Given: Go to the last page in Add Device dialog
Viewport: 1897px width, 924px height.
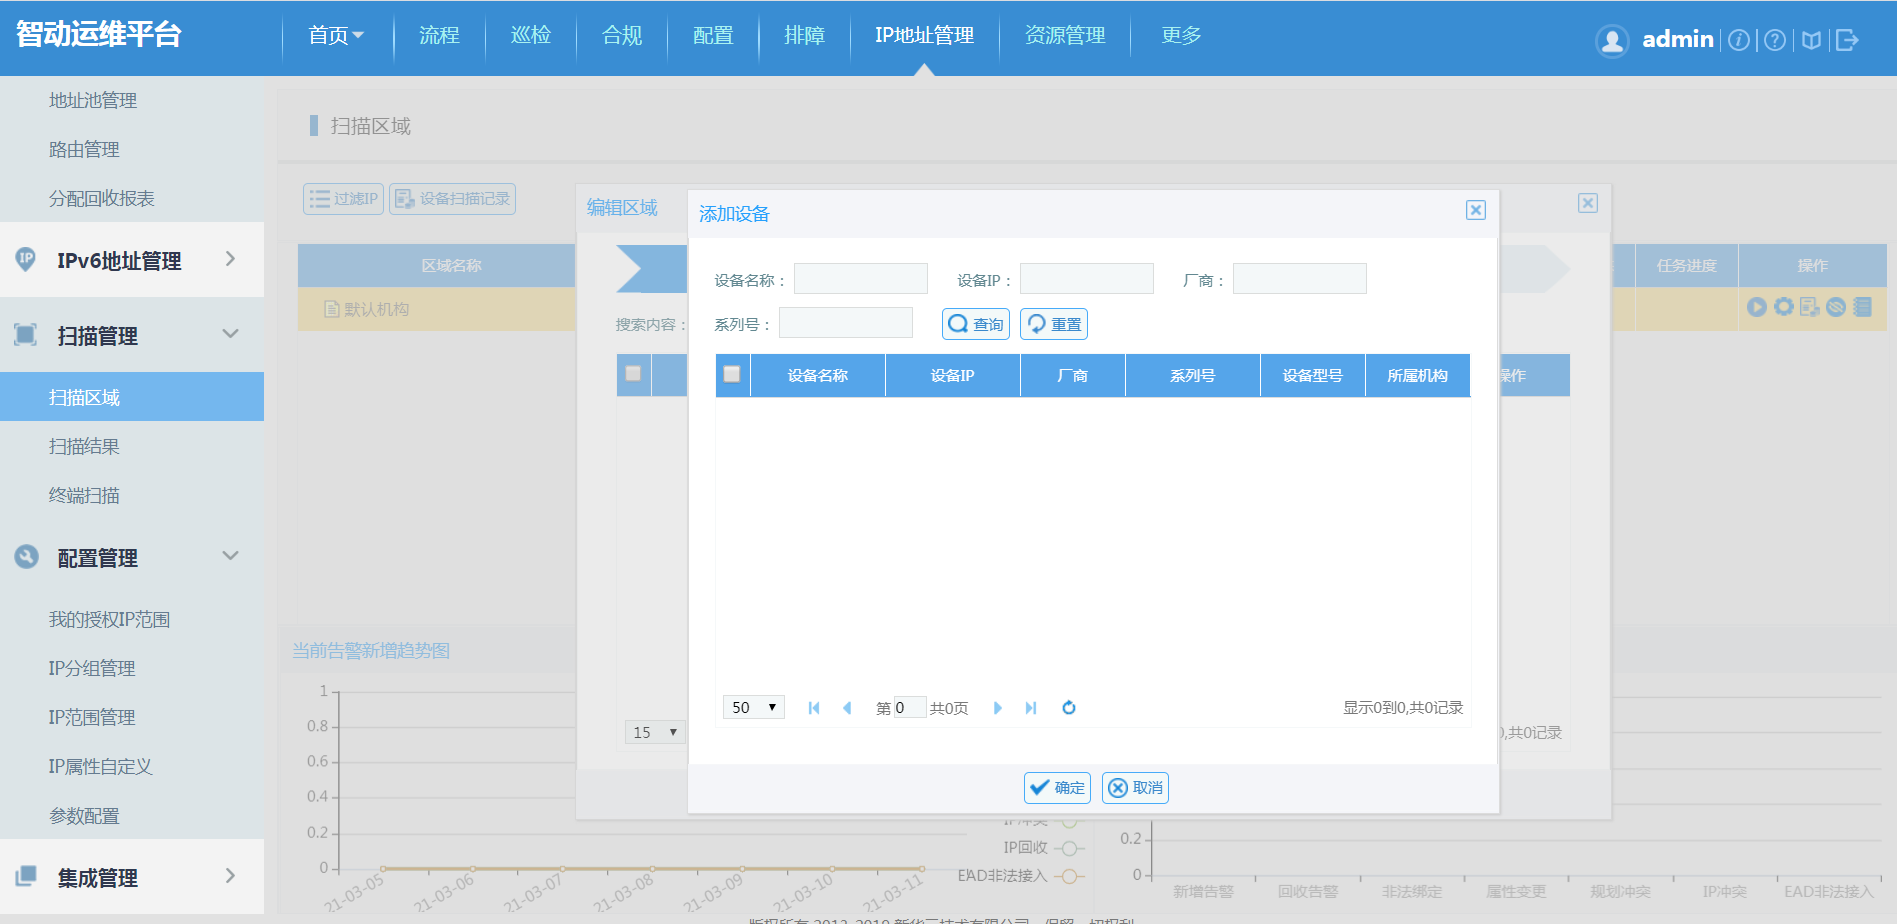Looking at the screenshot, I should click(x=1031, y=708).
